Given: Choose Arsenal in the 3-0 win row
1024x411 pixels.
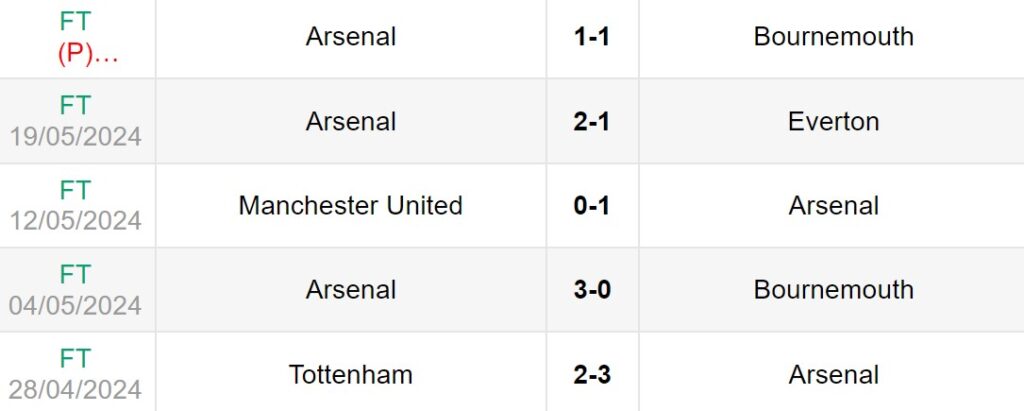Looking at the screenshot, I should [x=351, y=290].
